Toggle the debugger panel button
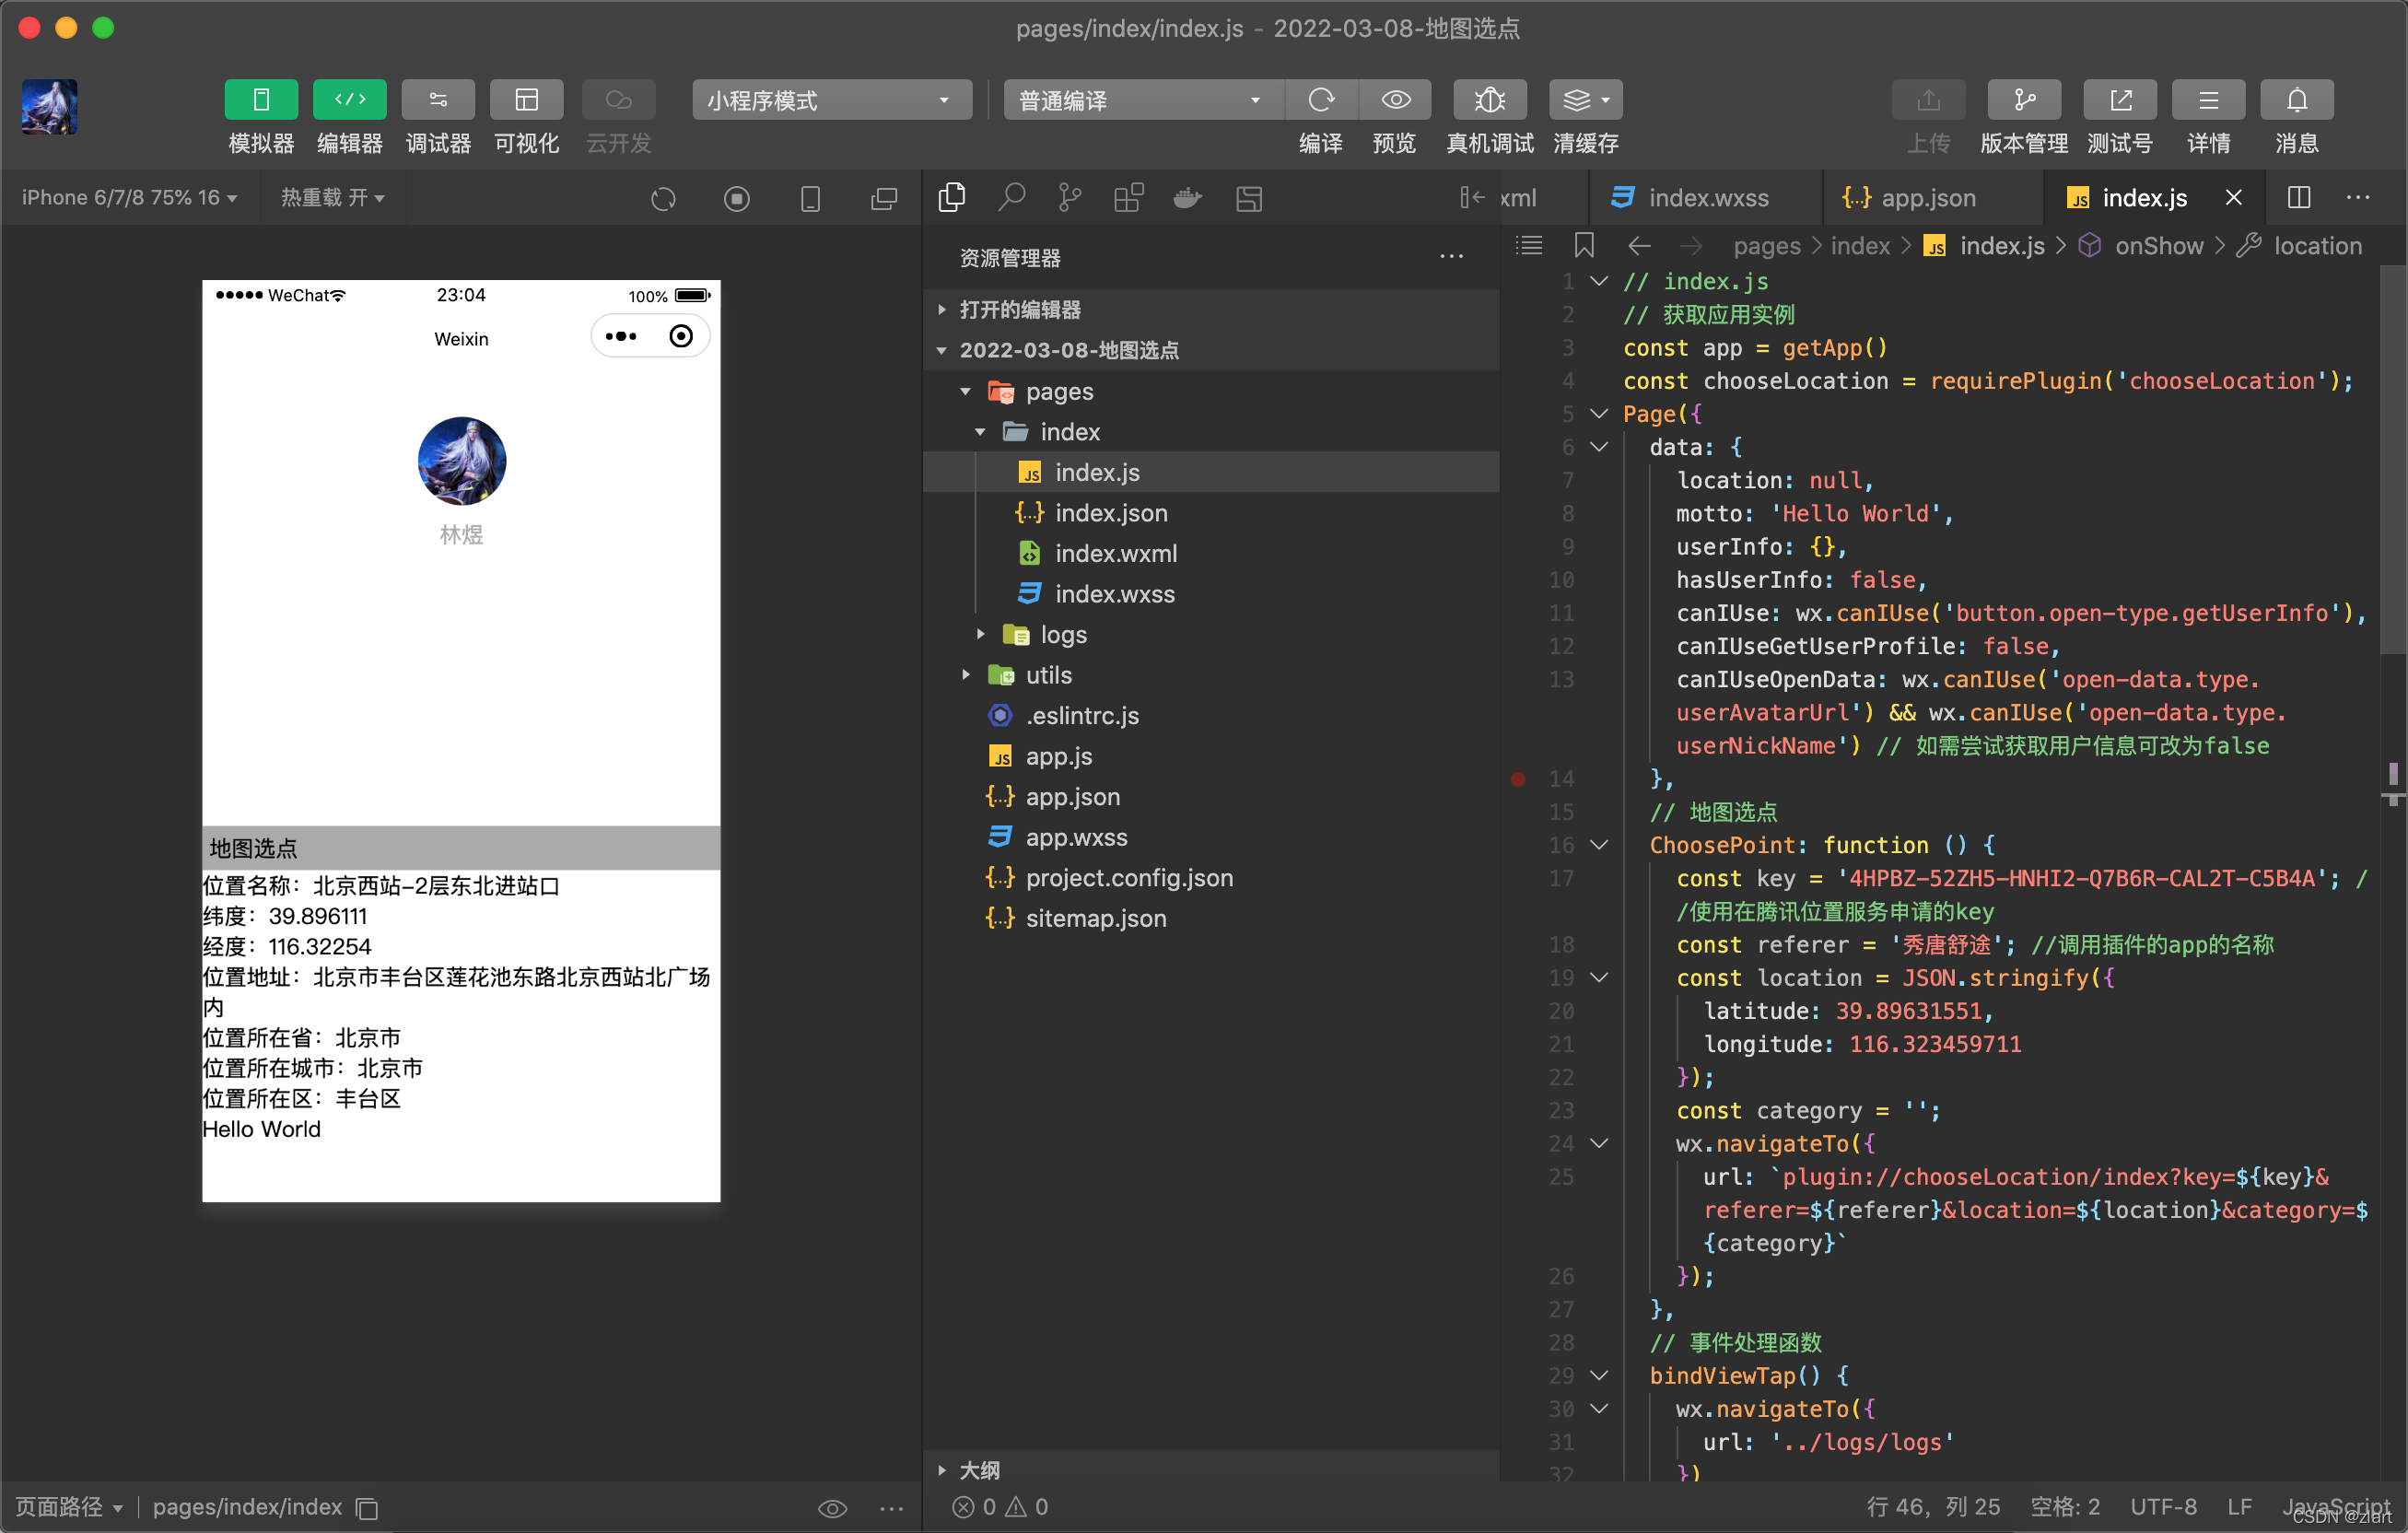The height and width of the screenshot is (1533, 2408). tap(438, 100)
